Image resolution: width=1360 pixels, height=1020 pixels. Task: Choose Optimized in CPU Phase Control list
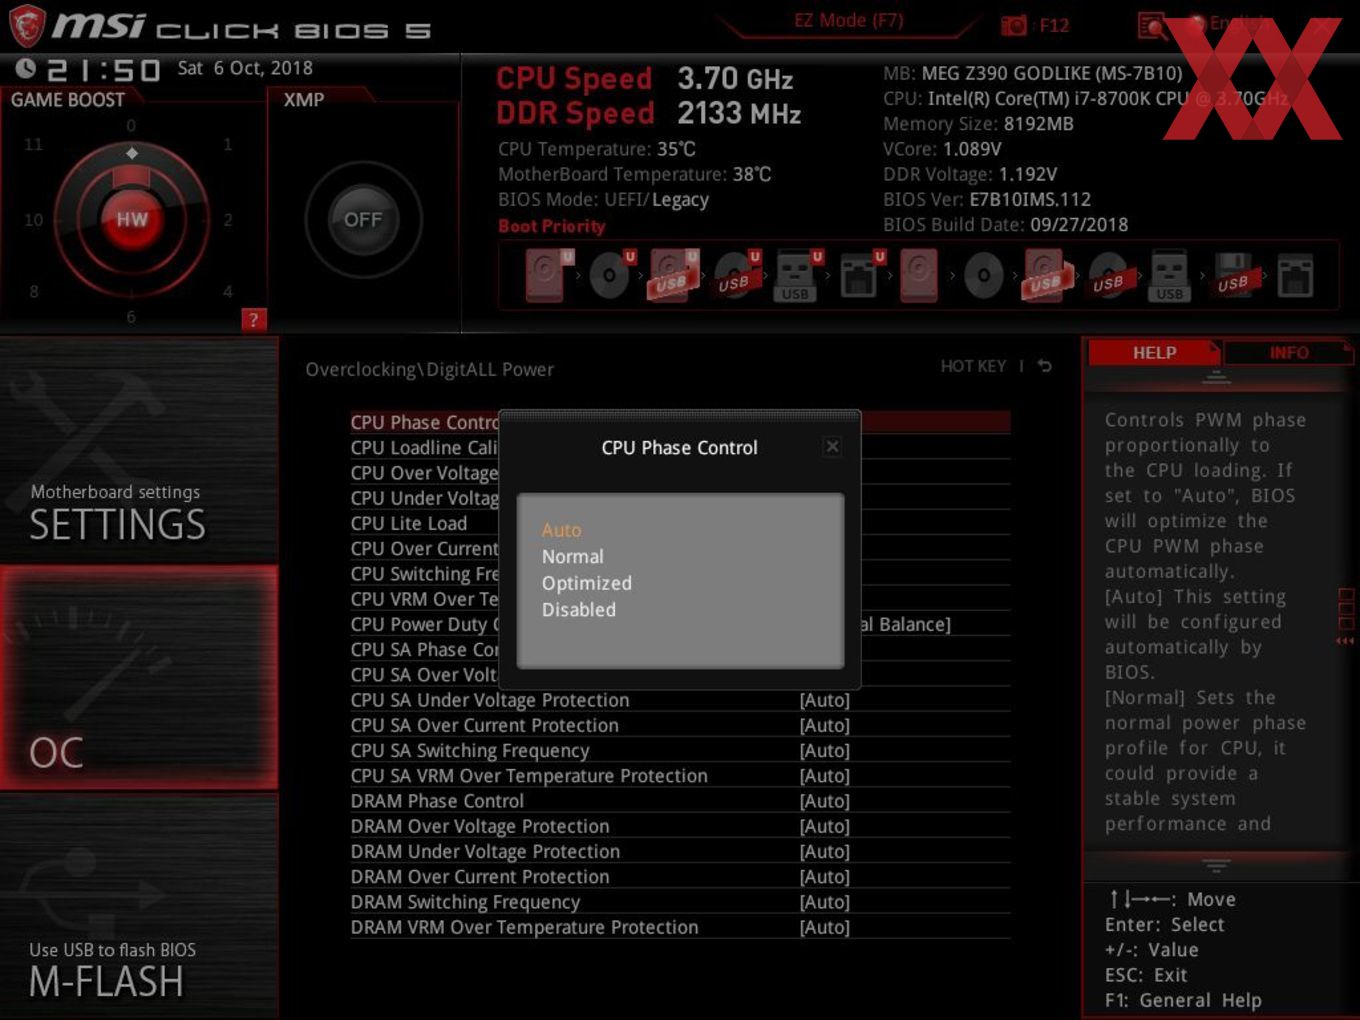click(x=587, y=583)
